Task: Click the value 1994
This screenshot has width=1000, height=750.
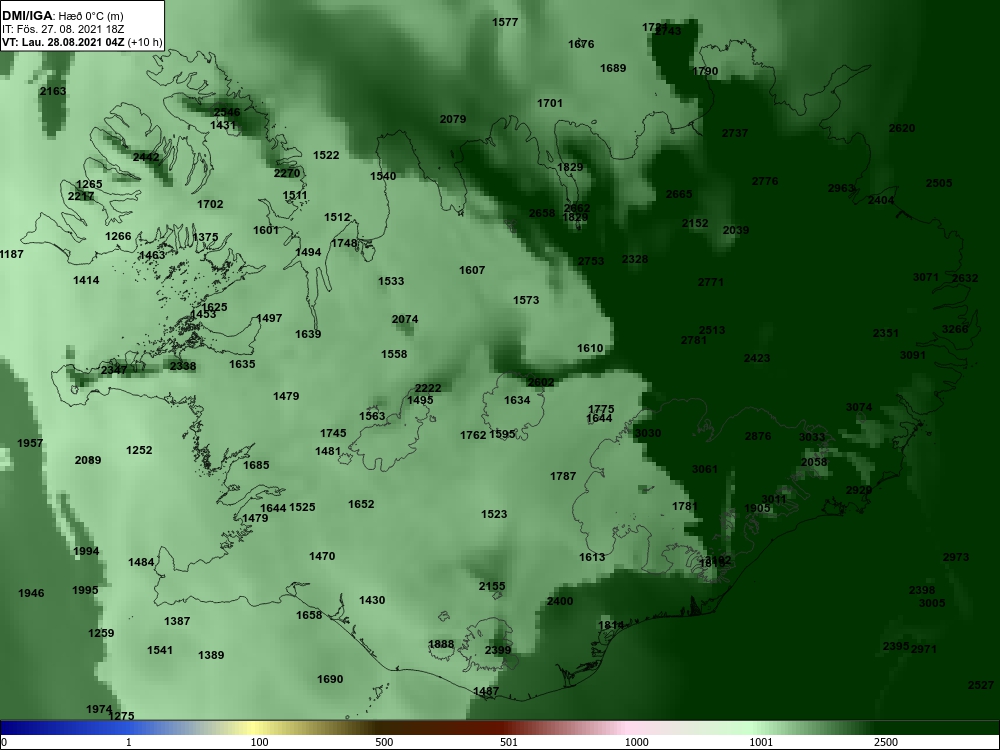Action: [x=86, y=552]
